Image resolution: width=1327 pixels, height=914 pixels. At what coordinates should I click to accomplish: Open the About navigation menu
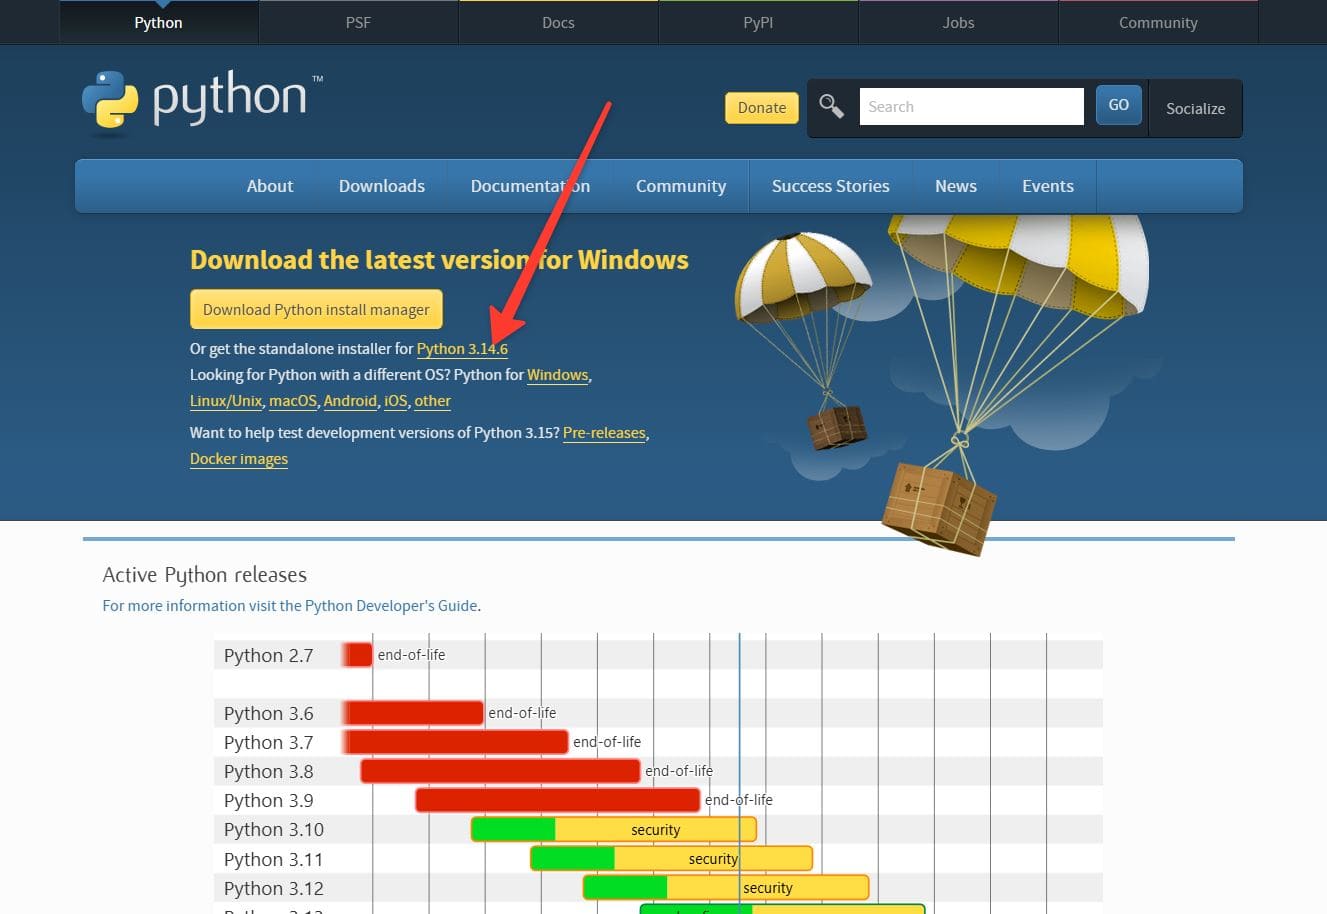[x=270, y=186]
